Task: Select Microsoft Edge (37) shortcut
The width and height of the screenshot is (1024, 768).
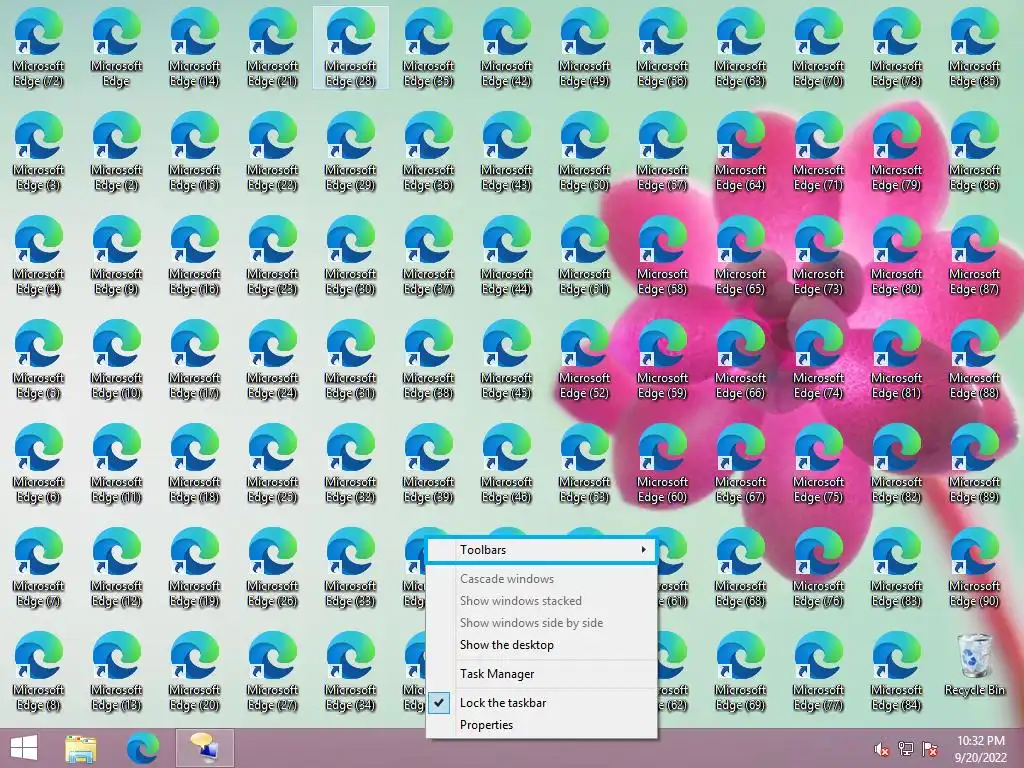Action: [x=428, y=255]
